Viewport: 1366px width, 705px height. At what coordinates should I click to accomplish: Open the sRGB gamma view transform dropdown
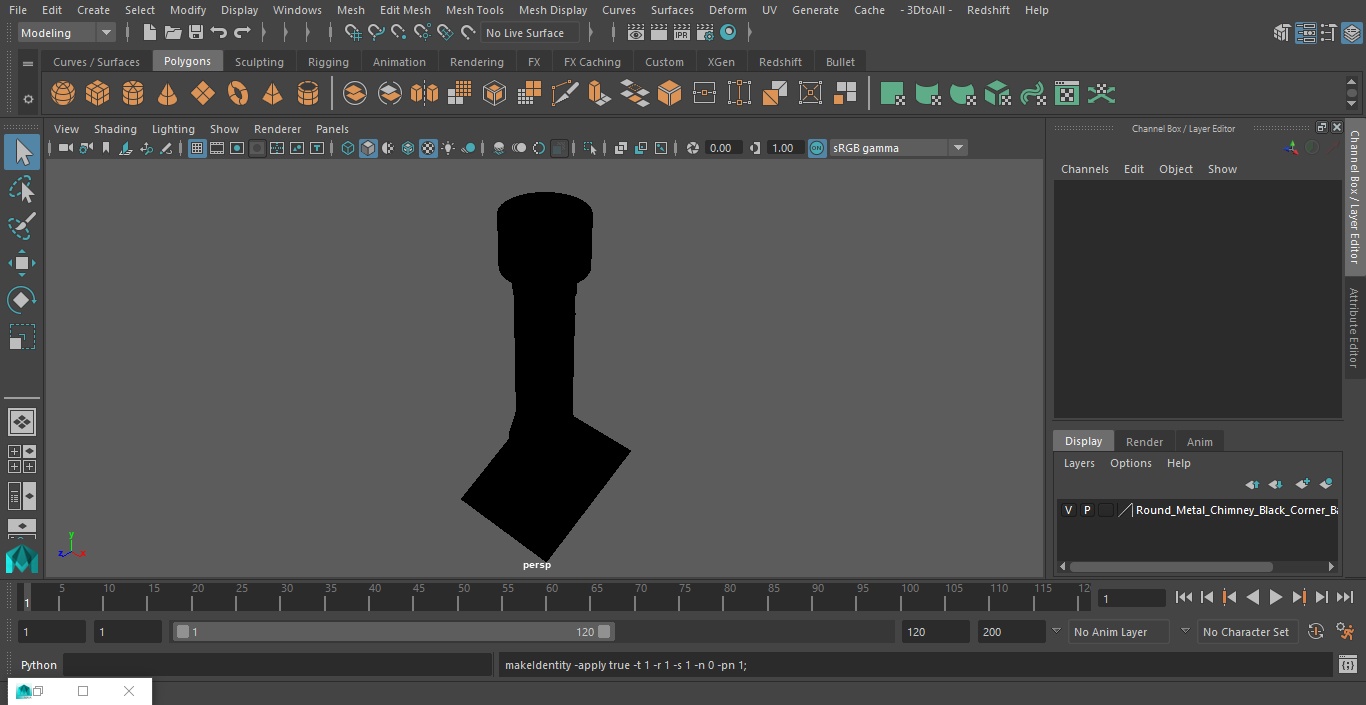pos(897,148)
